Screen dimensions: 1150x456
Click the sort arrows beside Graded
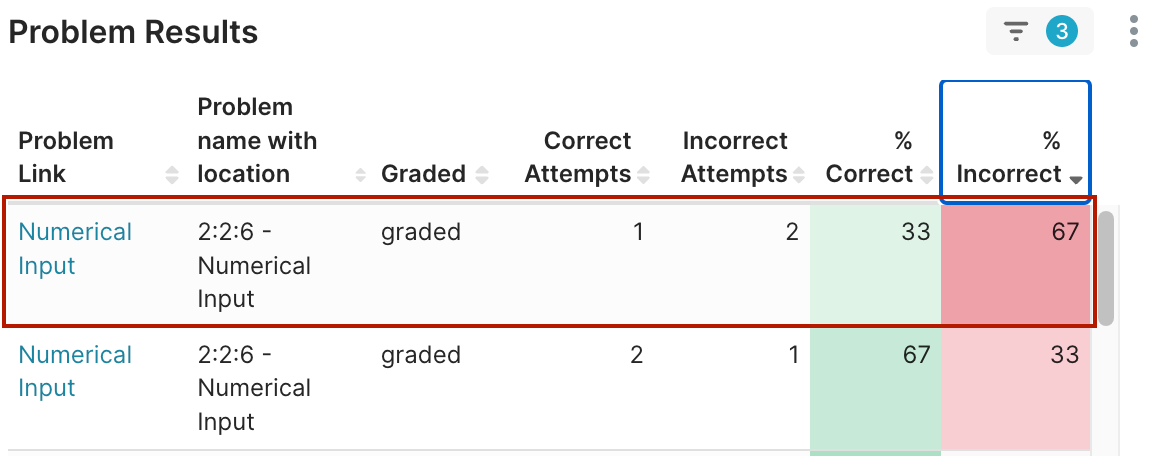pyautogui.click(x=482, y=175)
